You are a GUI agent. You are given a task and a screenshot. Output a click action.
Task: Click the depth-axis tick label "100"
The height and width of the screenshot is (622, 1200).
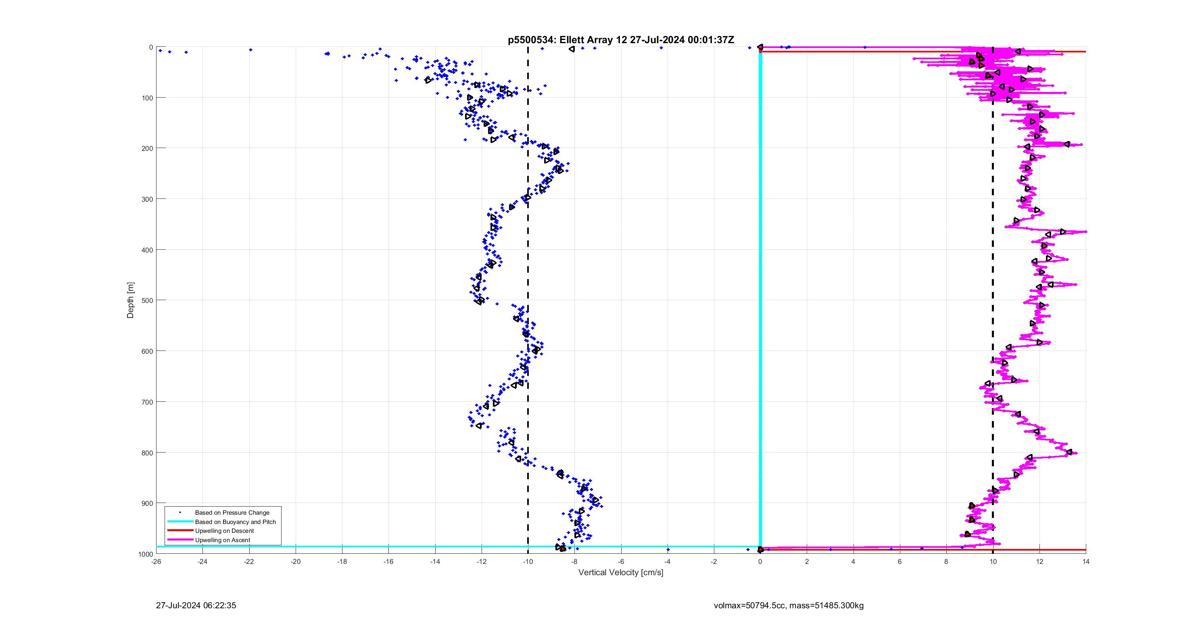click(x=146, y=97)
